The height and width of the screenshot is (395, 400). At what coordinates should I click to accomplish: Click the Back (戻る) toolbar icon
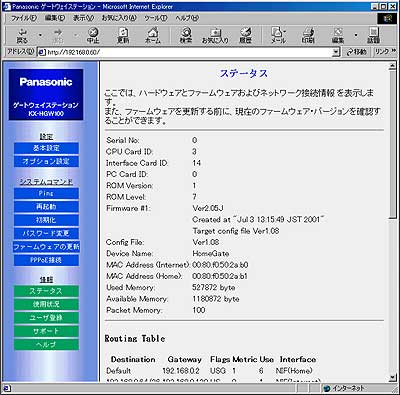point(22,36)
